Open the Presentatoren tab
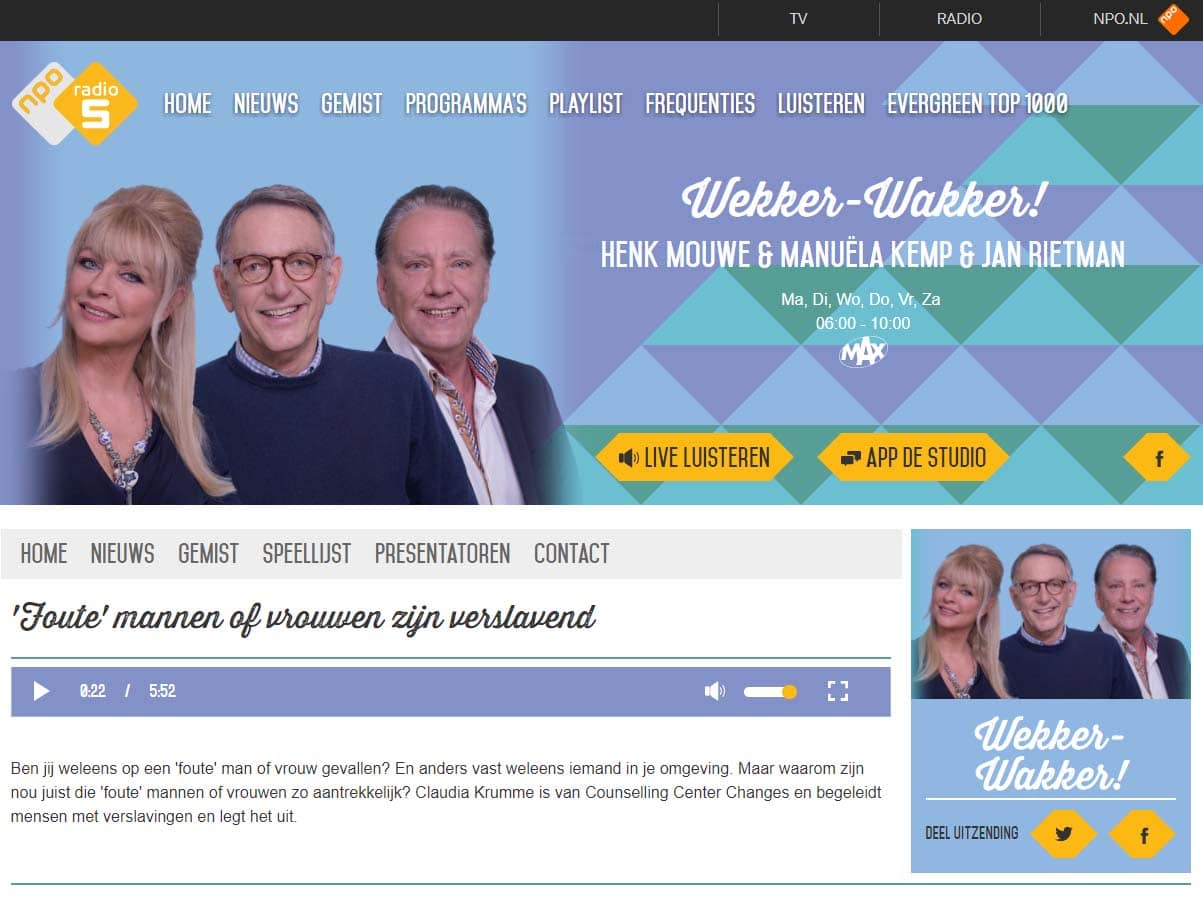 (443, 554)
